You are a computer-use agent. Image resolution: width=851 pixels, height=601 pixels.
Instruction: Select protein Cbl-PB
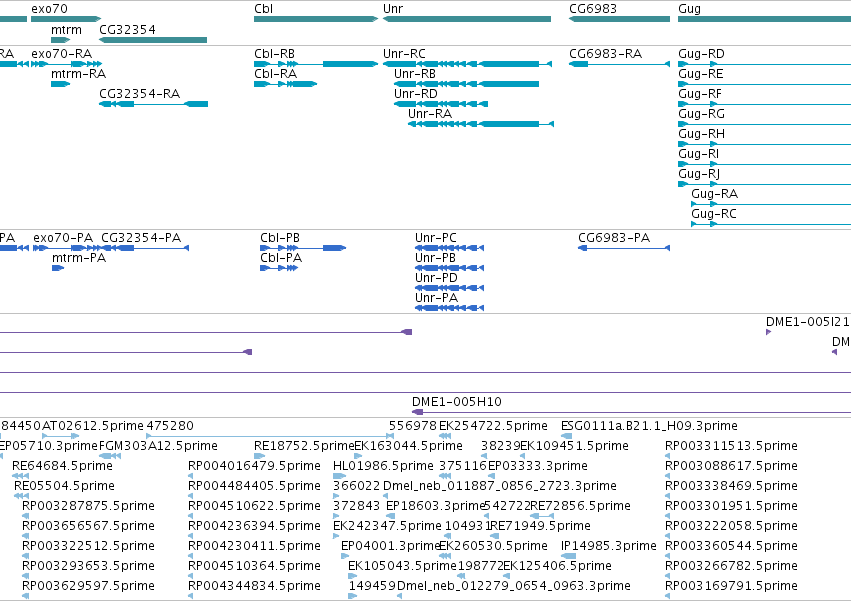point(303,248)
